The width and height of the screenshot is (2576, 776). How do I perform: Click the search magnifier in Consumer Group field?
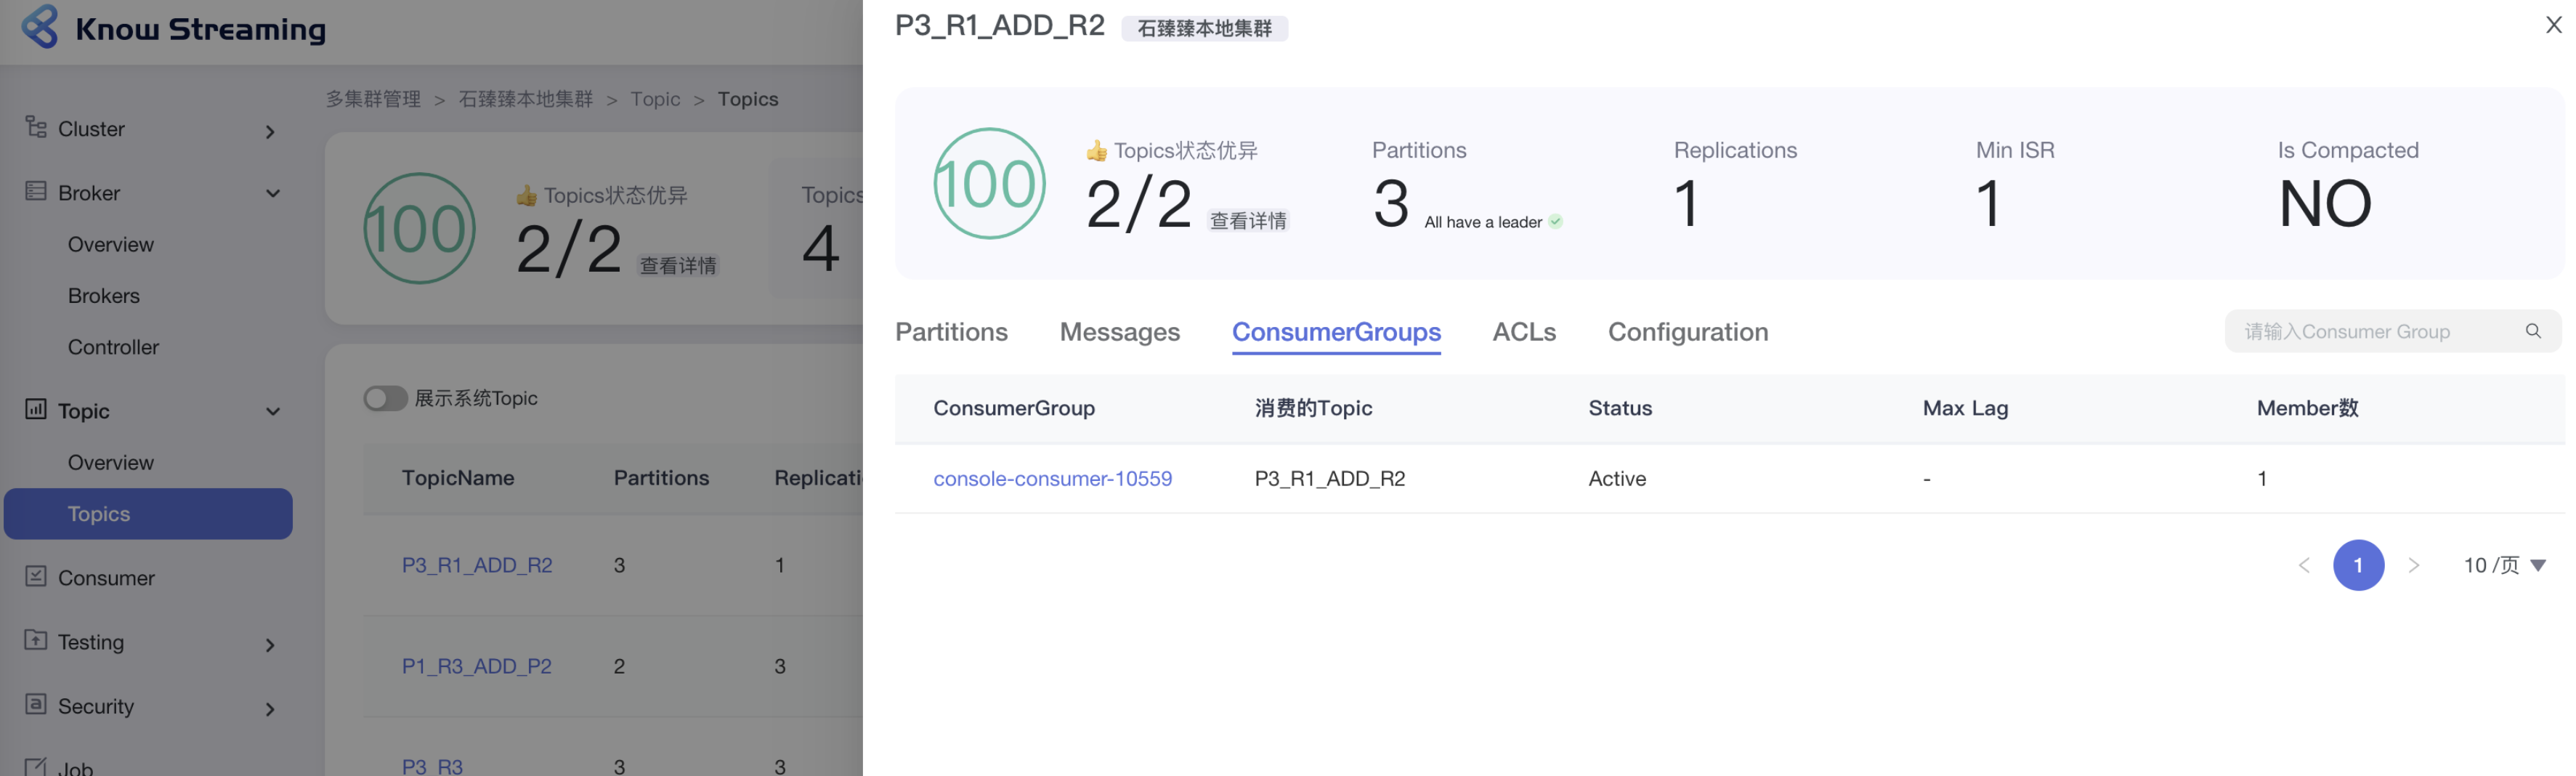coord(2532,331)
